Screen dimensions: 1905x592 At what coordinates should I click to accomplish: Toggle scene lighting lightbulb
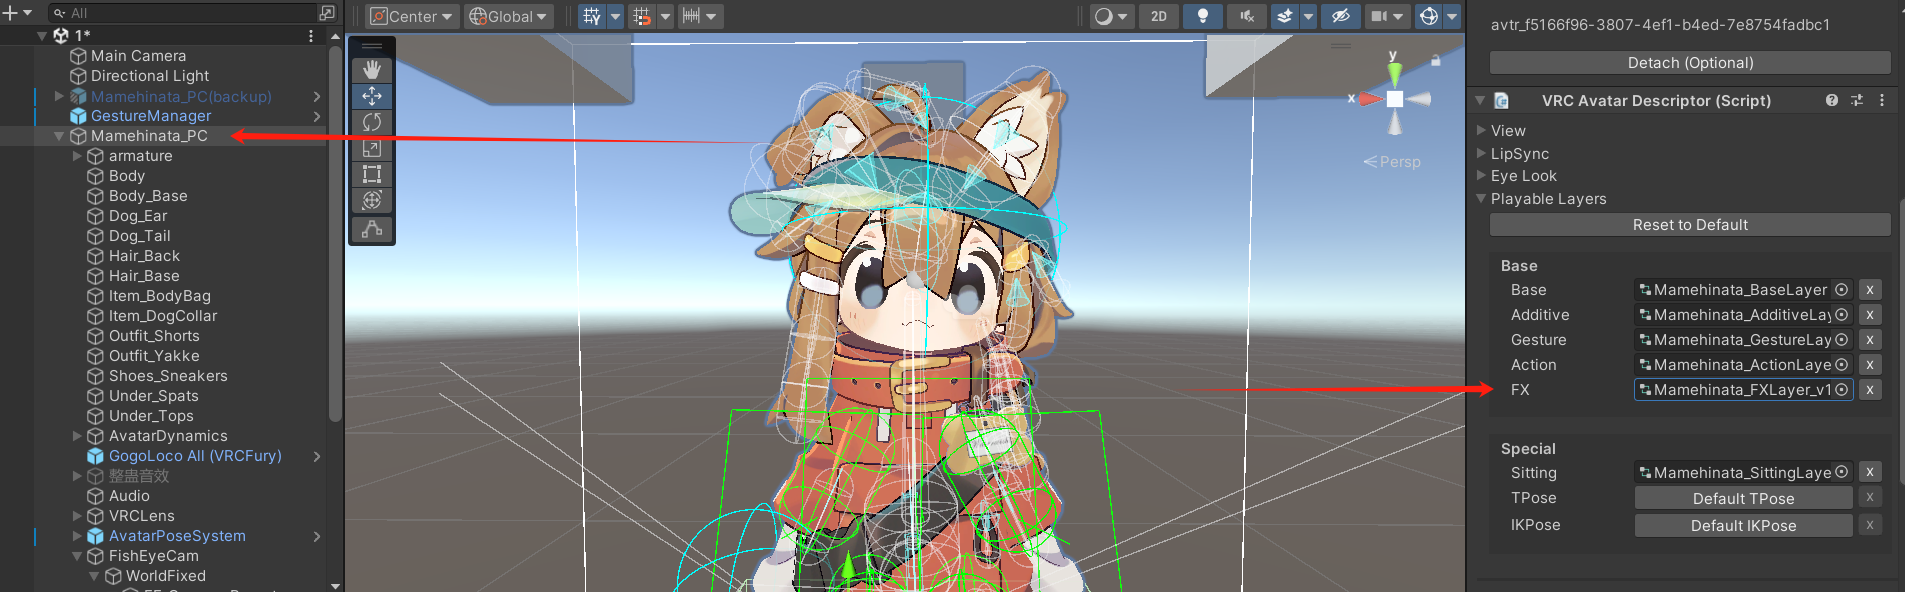1203,16
